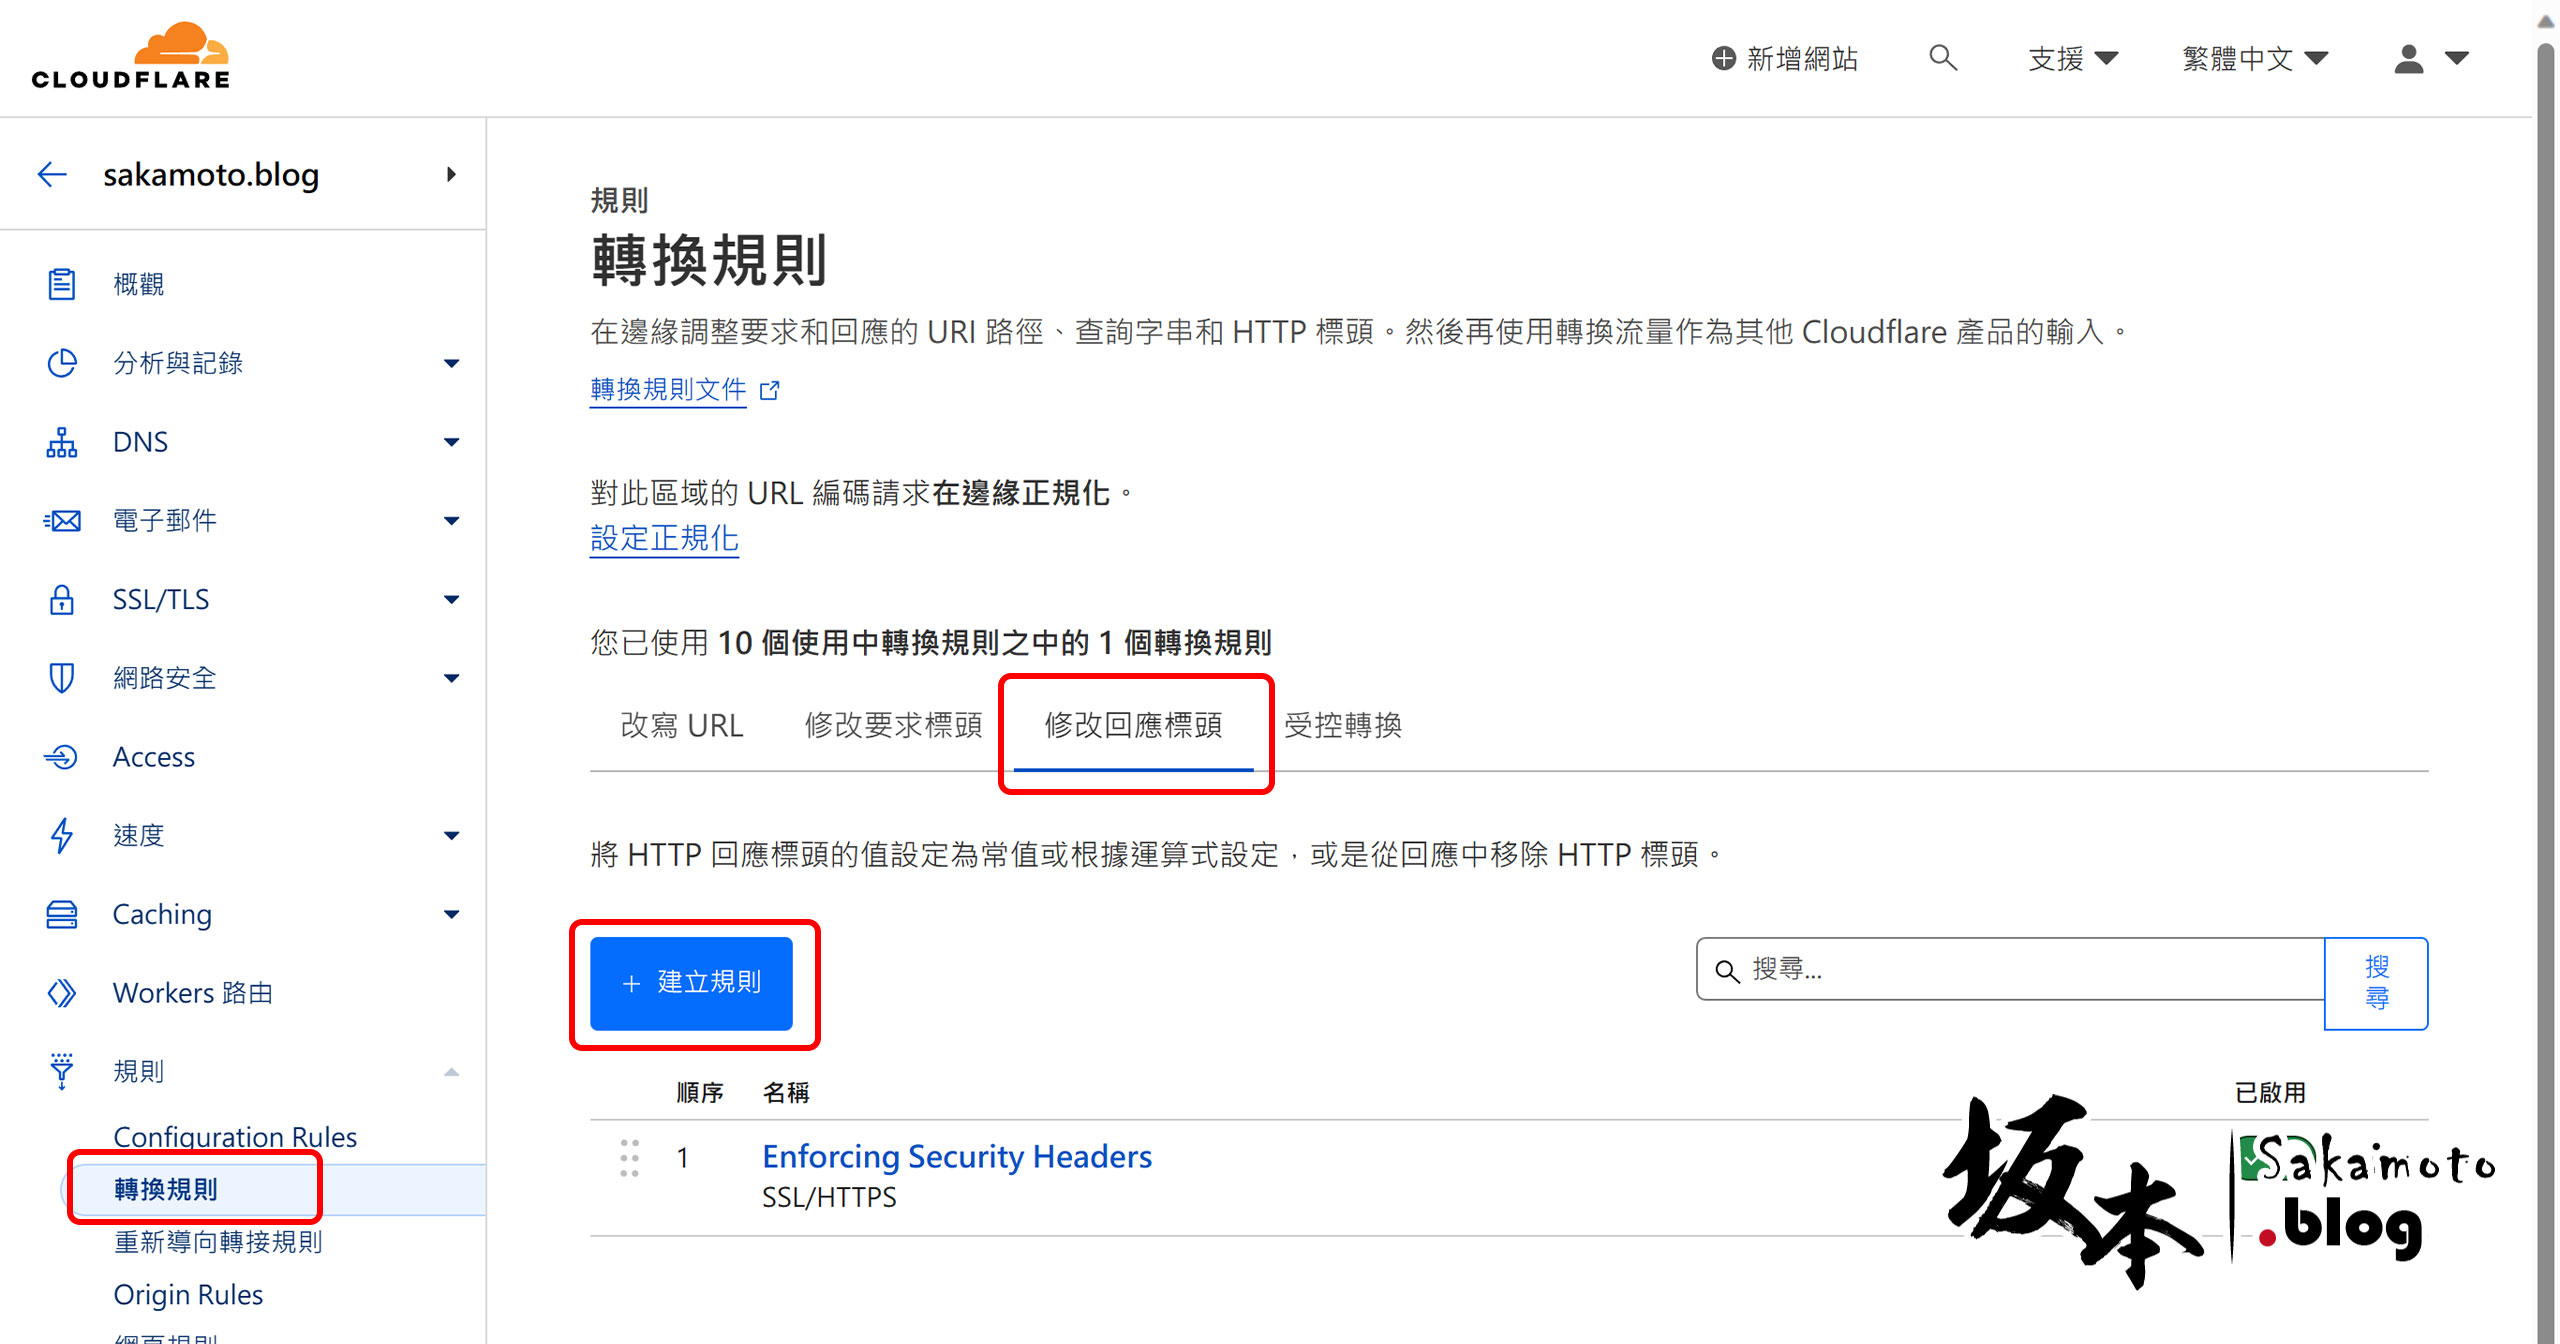Click the magnifier icon inside the rule search box
Screen dimensions: 2560x1344
pyautogui.click(x=1727, y=970)
